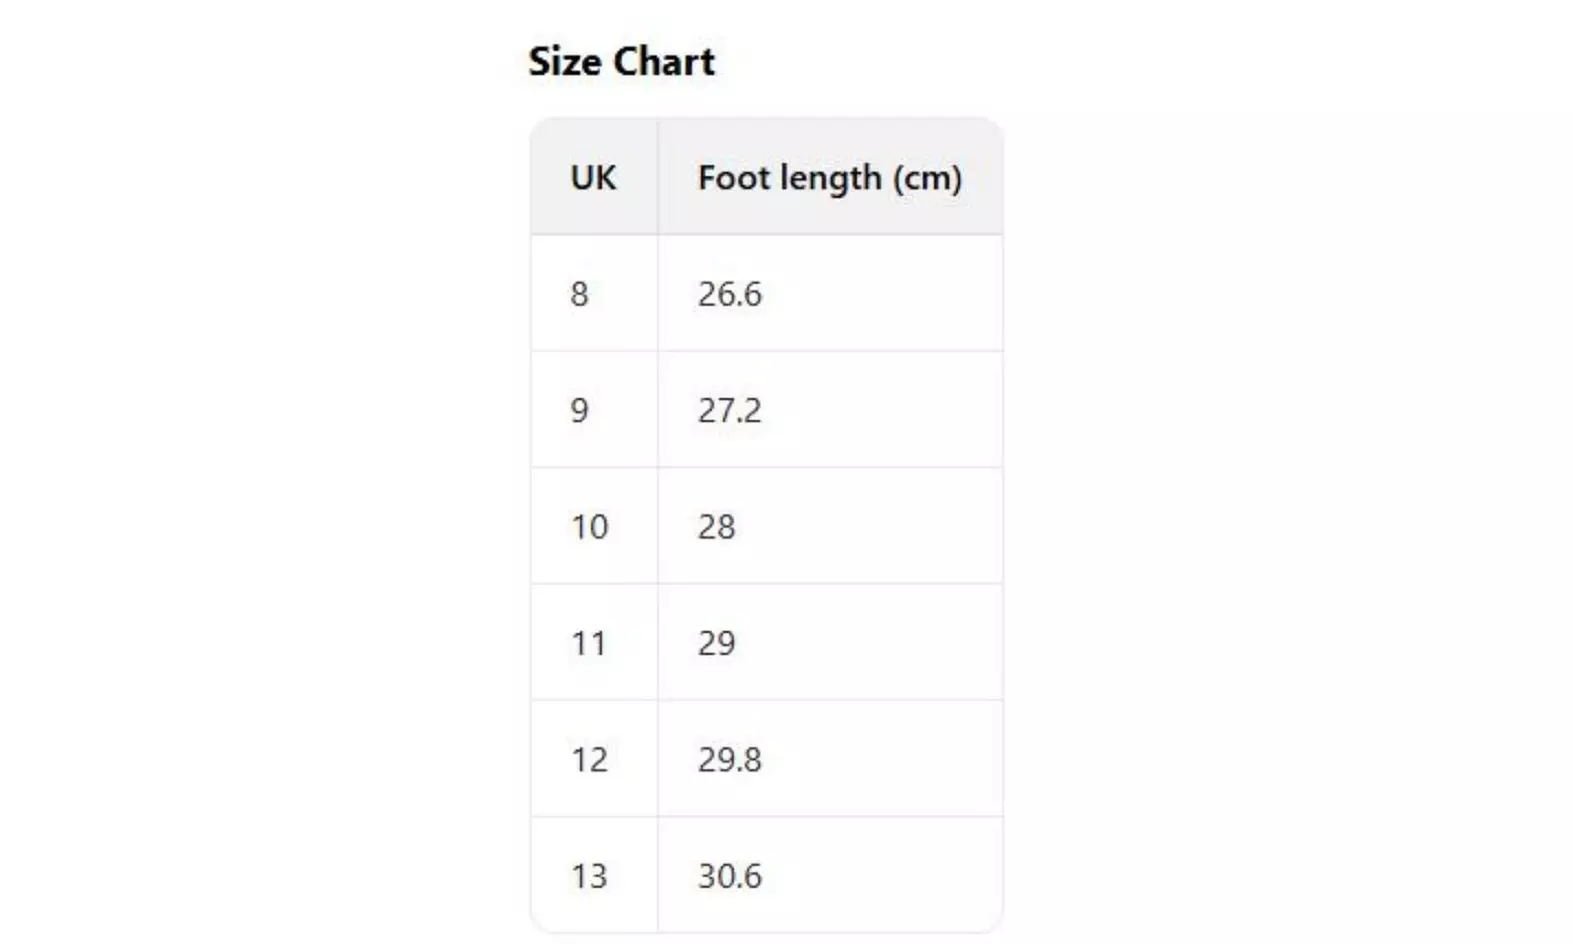
Task: Click the 29 foot length value
Action: [716, 643]
